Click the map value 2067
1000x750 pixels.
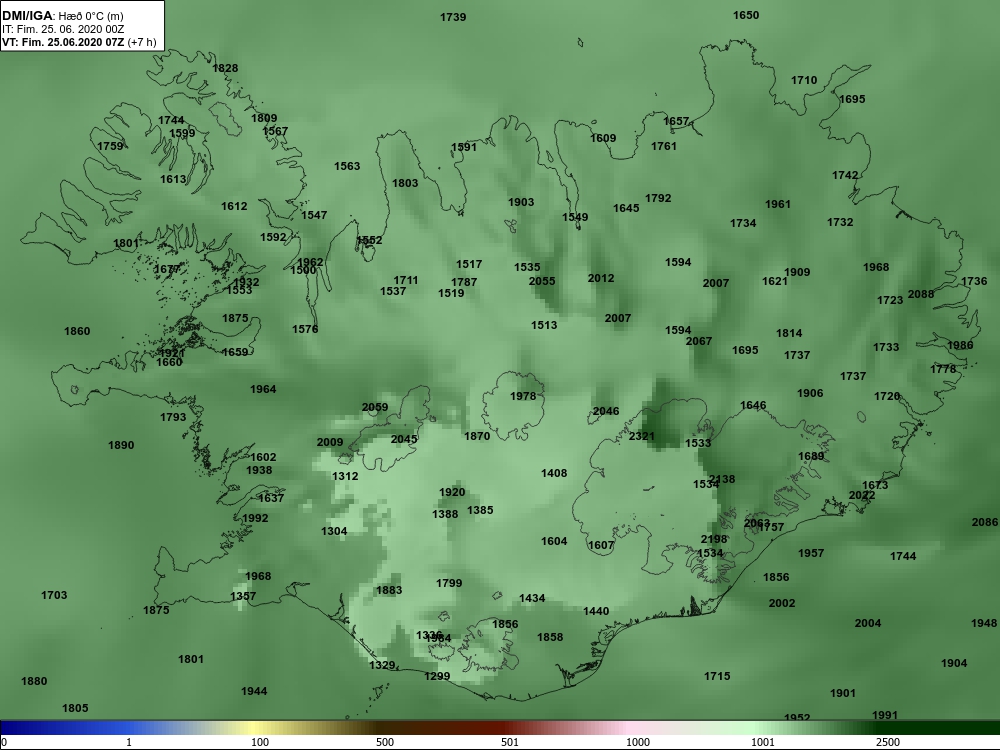pos(699,341)
